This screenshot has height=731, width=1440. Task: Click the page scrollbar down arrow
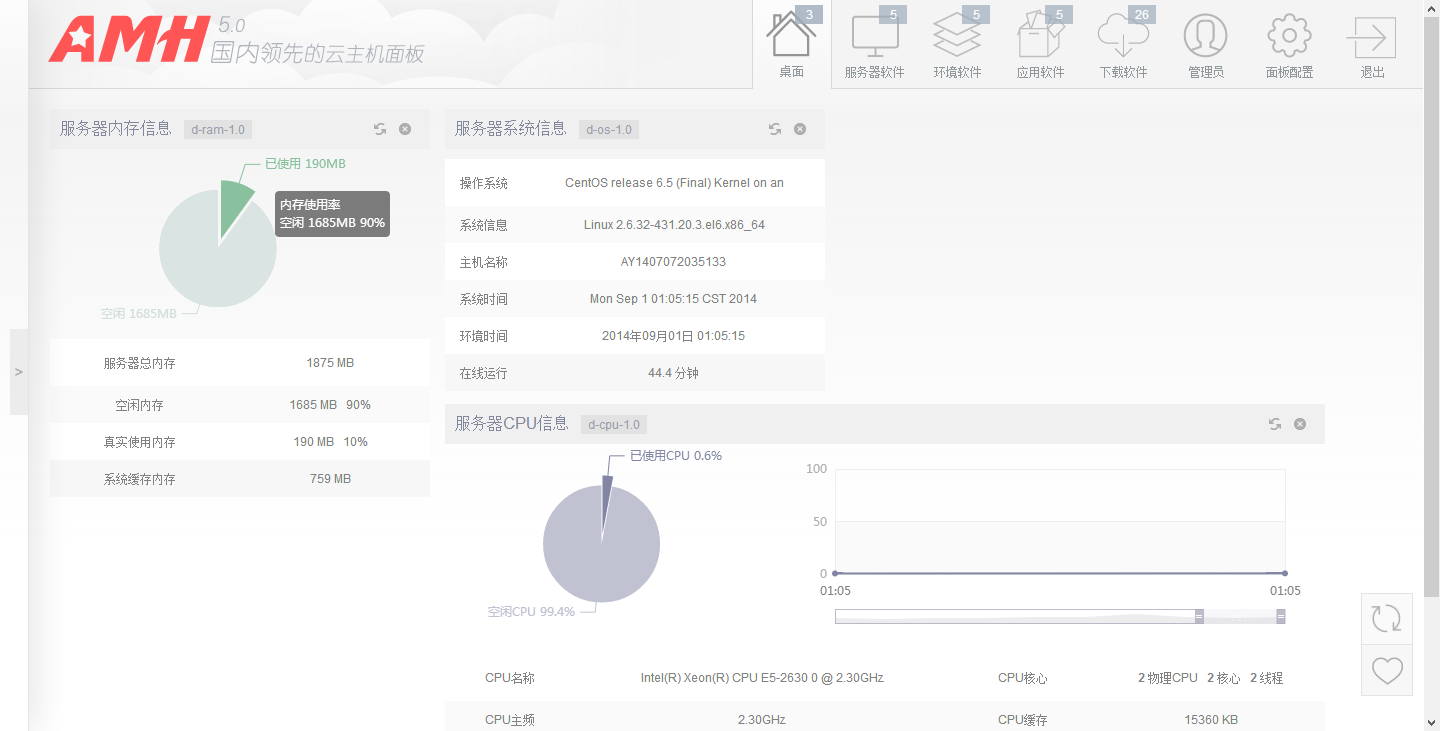tap(1431, 721)
